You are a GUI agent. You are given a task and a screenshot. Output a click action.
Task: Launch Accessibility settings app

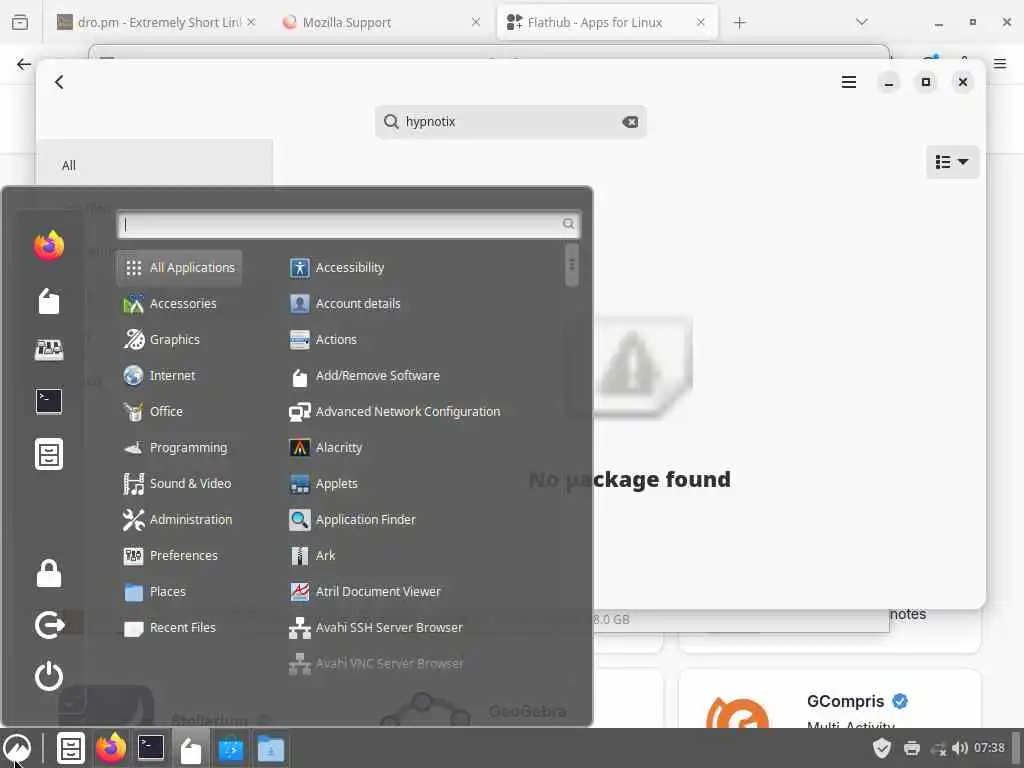(337, 268)
